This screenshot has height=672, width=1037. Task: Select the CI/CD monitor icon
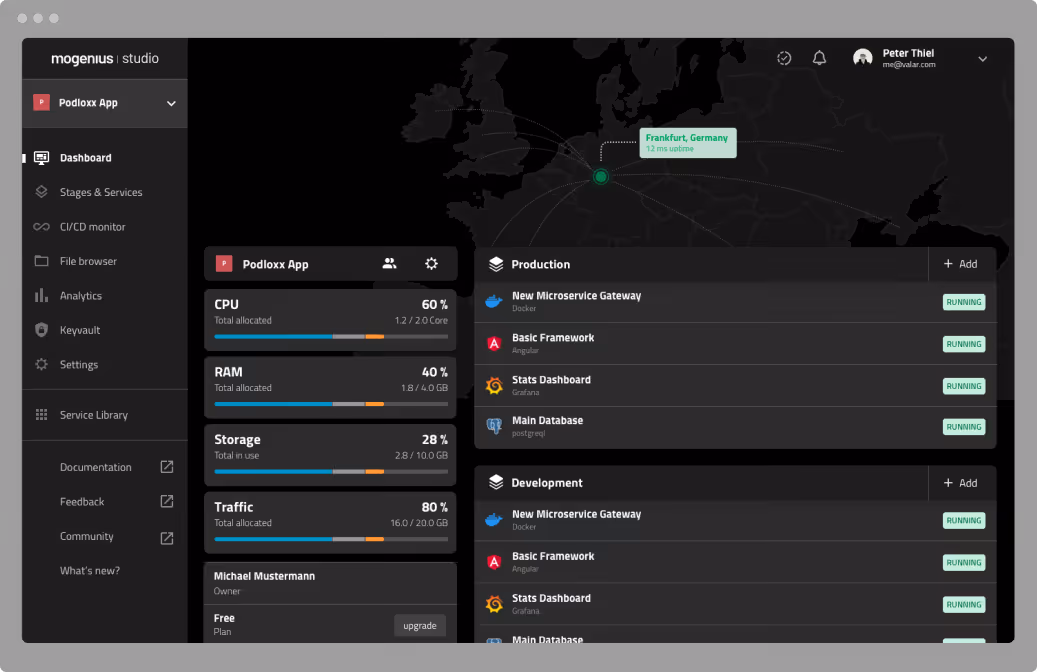pyautogui.click(x=41, y=226)
